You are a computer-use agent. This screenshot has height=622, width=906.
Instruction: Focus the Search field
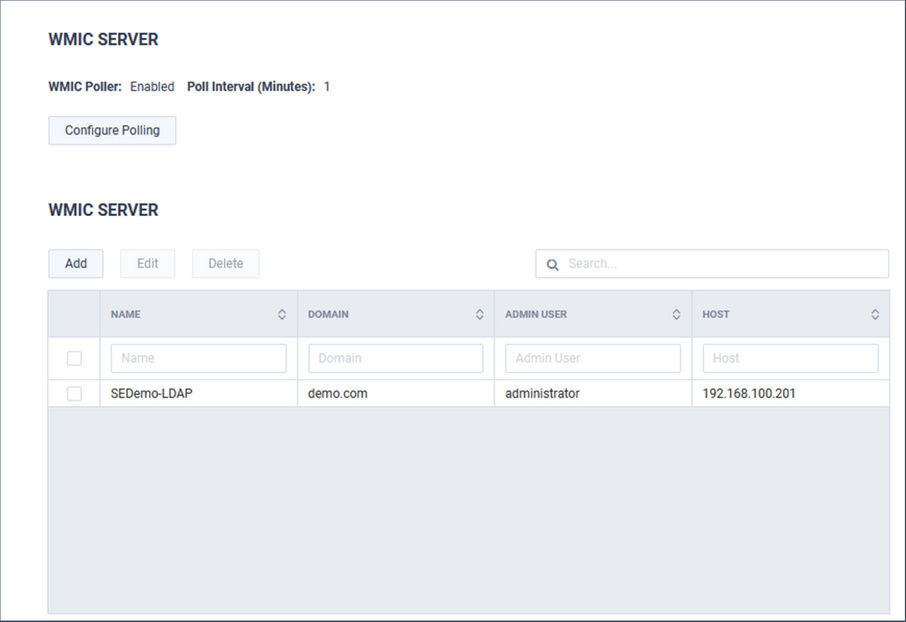pos(712,264)
